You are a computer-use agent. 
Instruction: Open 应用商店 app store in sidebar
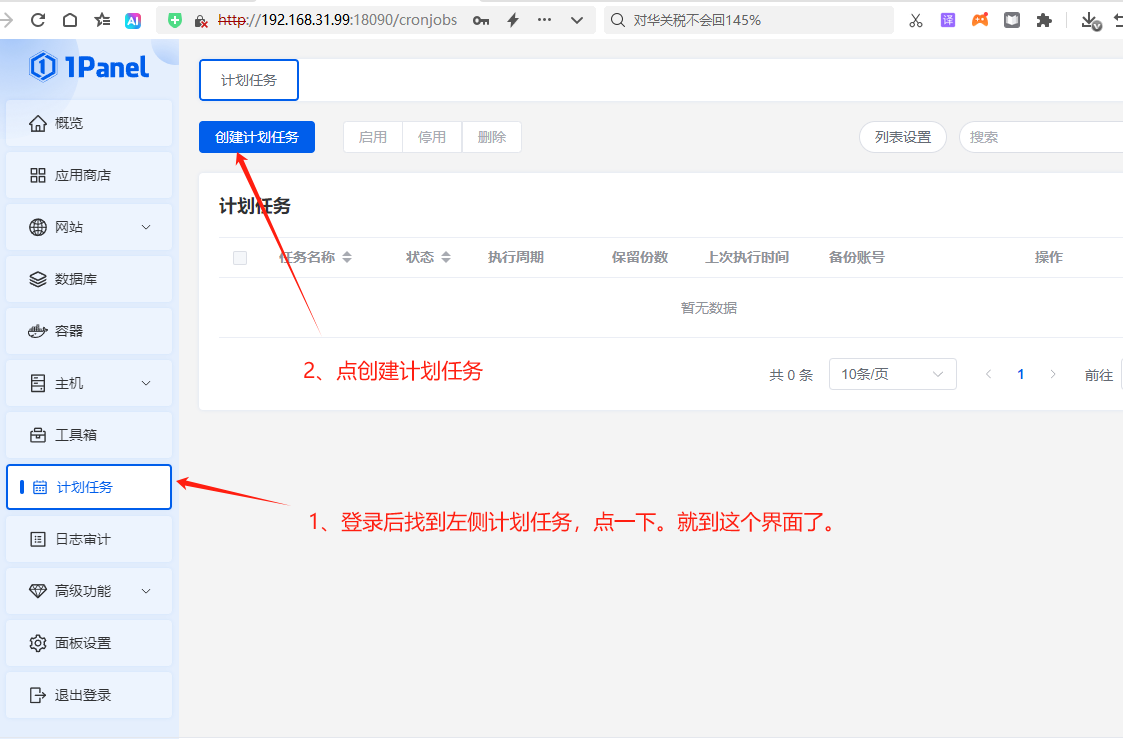(x=89, y=175)
